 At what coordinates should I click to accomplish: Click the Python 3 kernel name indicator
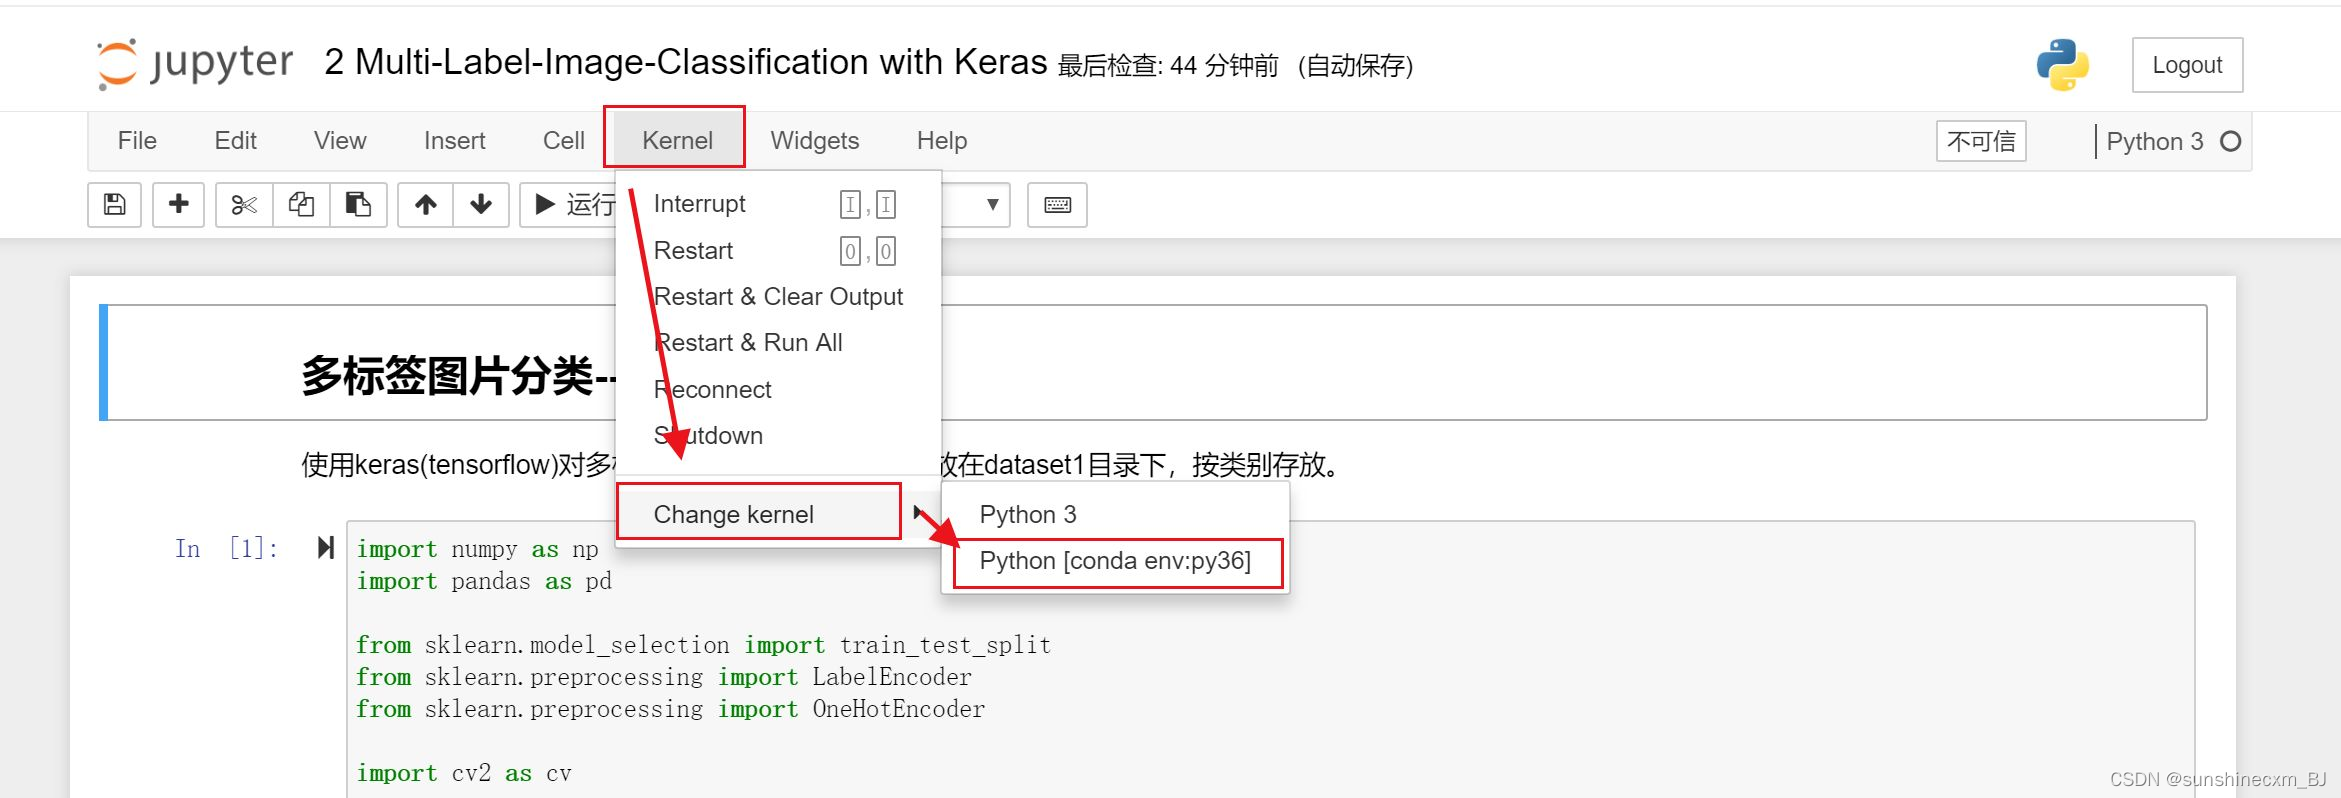pos(2154,142)
